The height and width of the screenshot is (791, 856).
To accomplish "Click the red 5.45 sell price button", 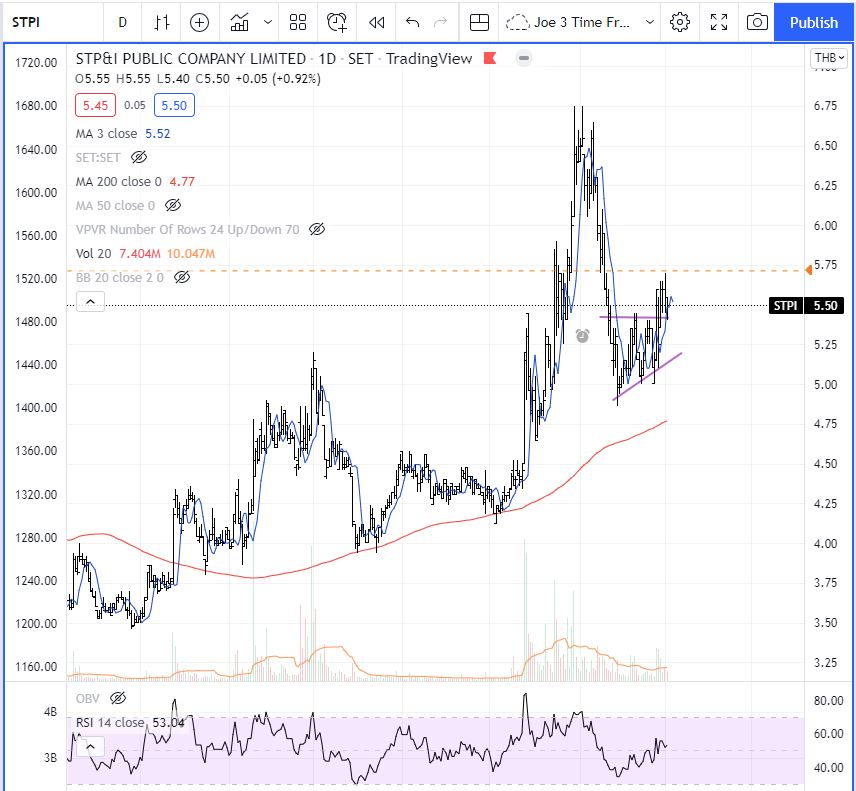I will 96,105.
